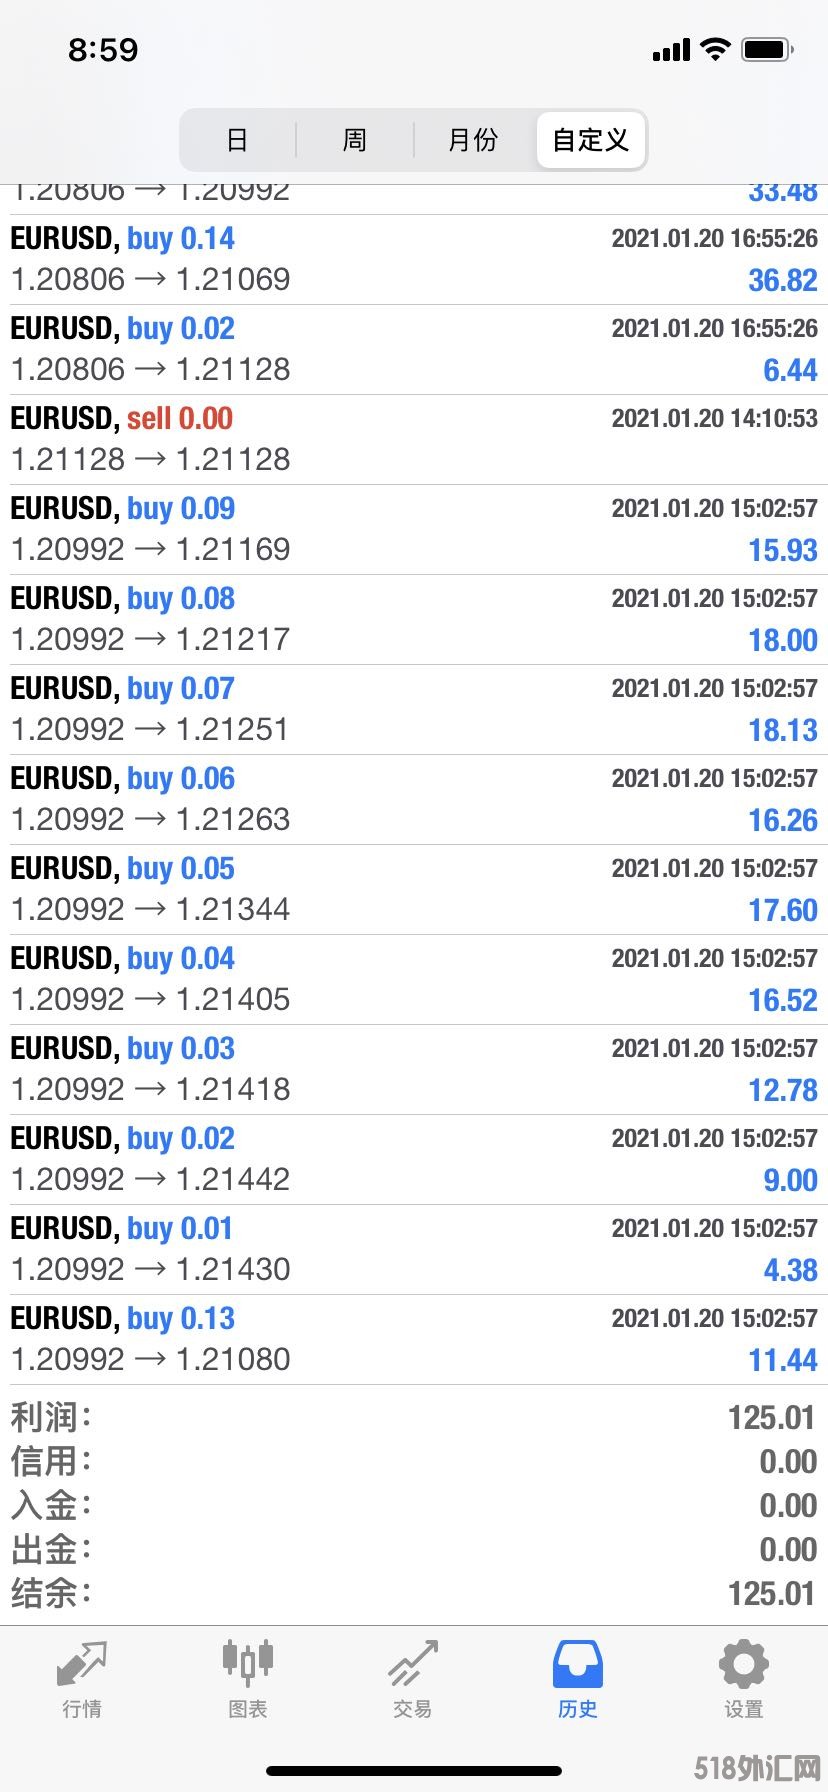Tap the 8:59 status bar clock

click(x=103, y=50)
